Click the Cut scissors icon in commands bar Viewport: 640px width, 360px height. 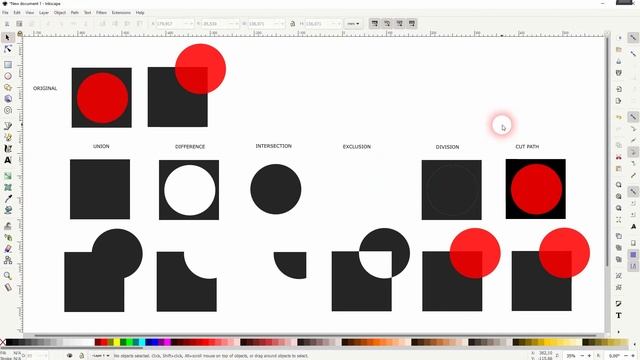[619, 157]
